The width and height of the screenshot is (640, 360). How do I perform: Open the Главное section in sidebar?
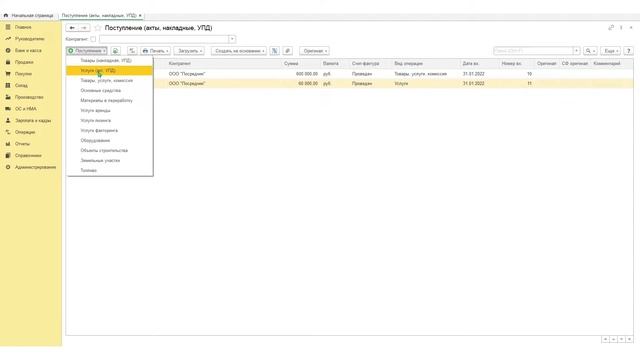coord(23,27)
